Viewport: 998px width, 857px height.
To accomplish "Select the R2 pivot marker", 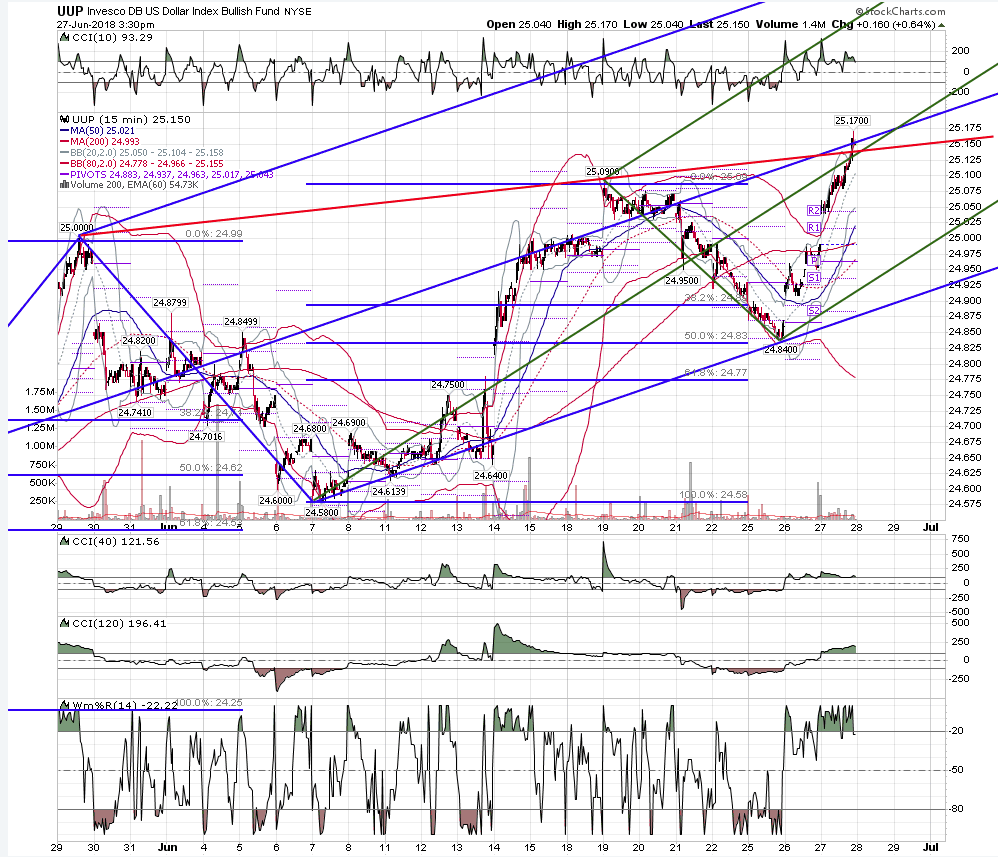I will pyautogui.click(x=813, y=211).
